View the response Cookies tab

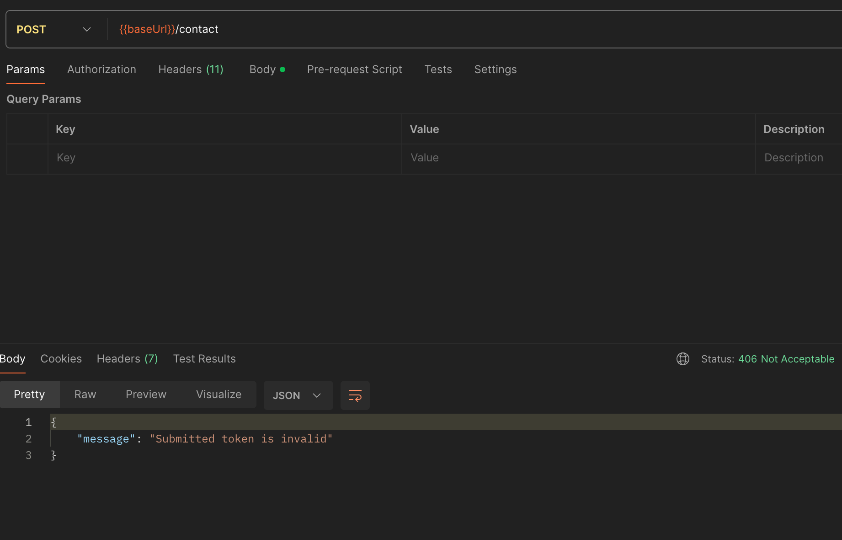61,359
